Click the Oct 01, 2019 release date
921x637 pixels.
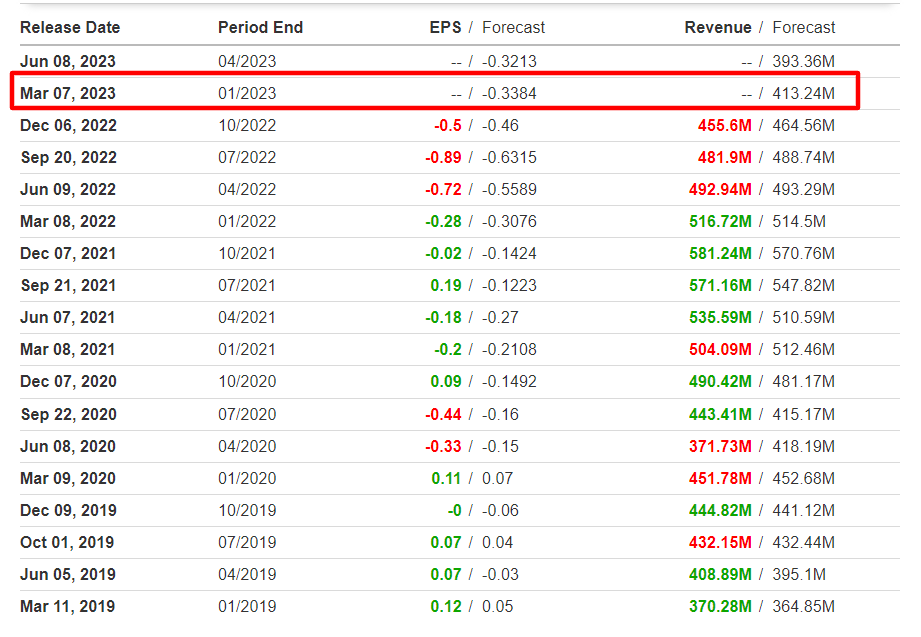67,542
